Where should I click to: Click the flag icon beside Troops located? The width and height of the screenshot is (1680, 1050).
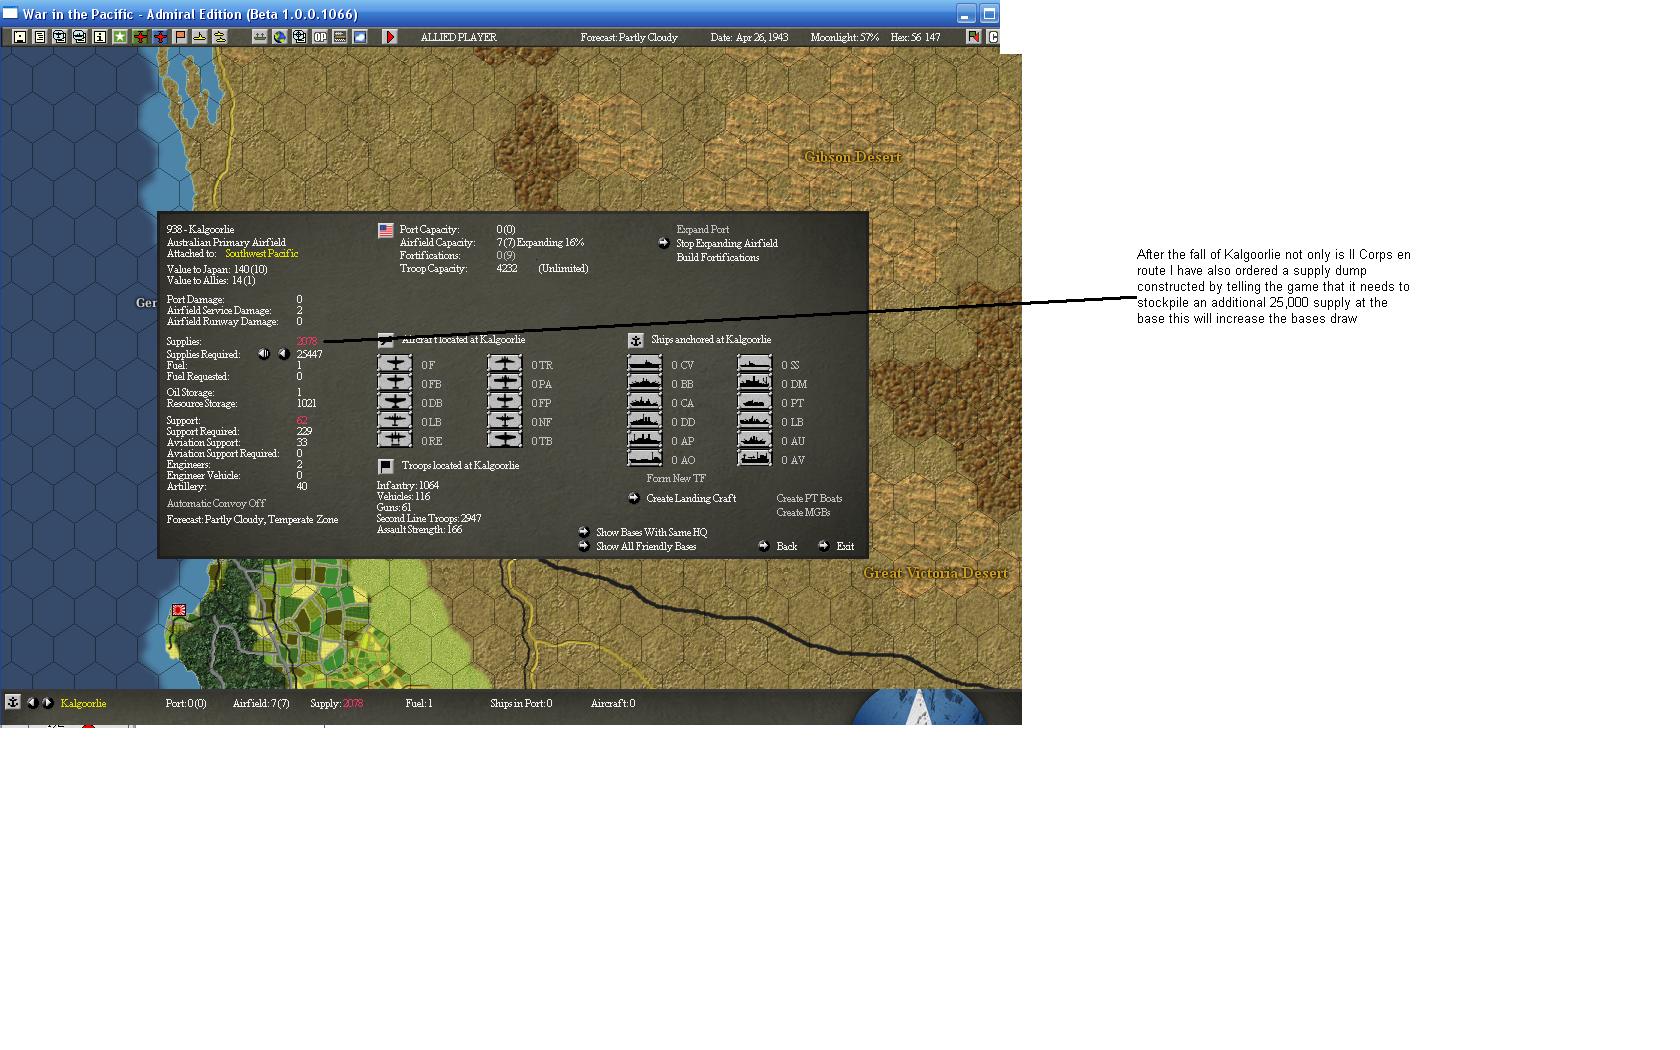pyautogui.click(x=385, y=467)
